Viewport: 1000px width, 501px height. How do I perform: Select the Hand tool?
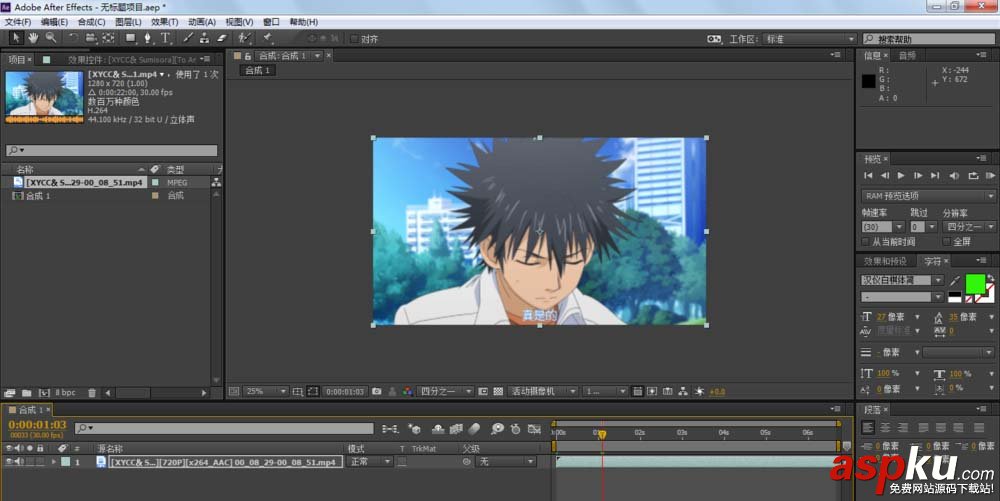point(34,38)
